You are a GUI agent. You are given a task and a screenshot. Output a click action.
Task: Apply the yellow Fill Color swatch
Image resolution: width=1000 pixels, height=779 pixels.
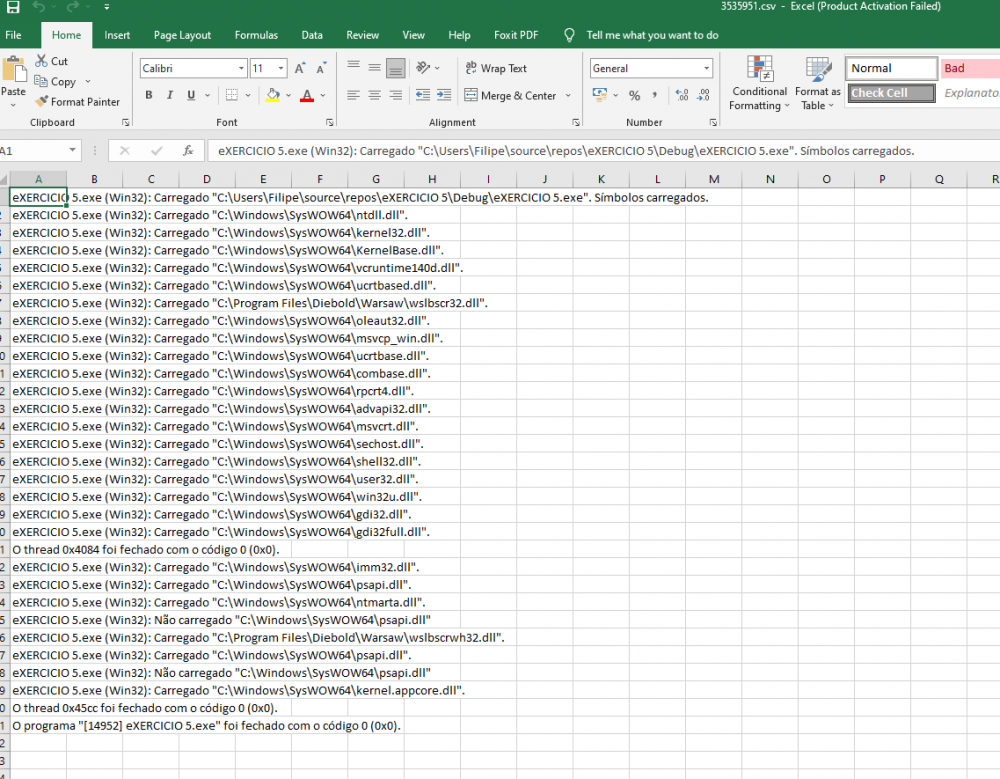pos(273,96)
